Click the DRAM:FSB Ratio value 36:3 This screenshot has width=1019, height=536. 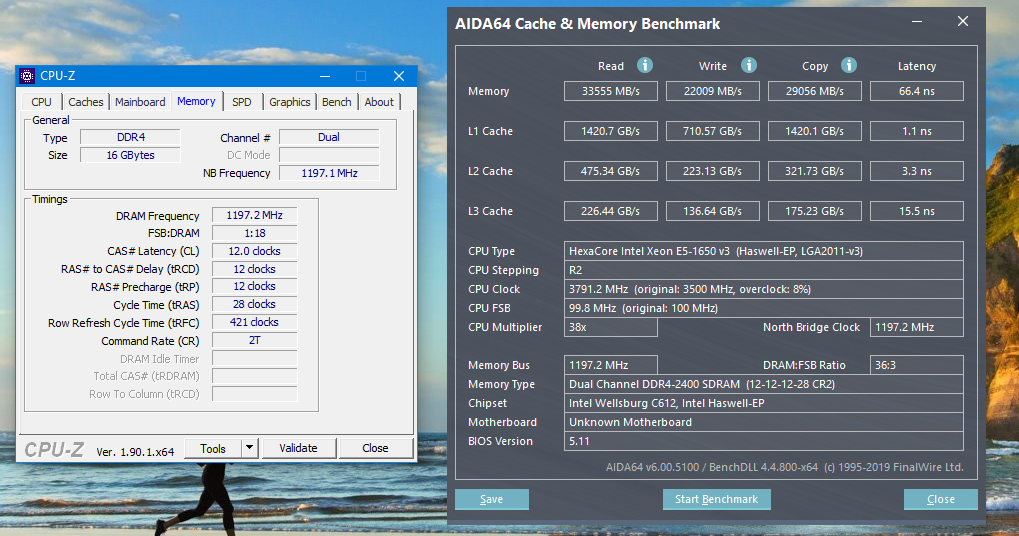coord(917,365)
